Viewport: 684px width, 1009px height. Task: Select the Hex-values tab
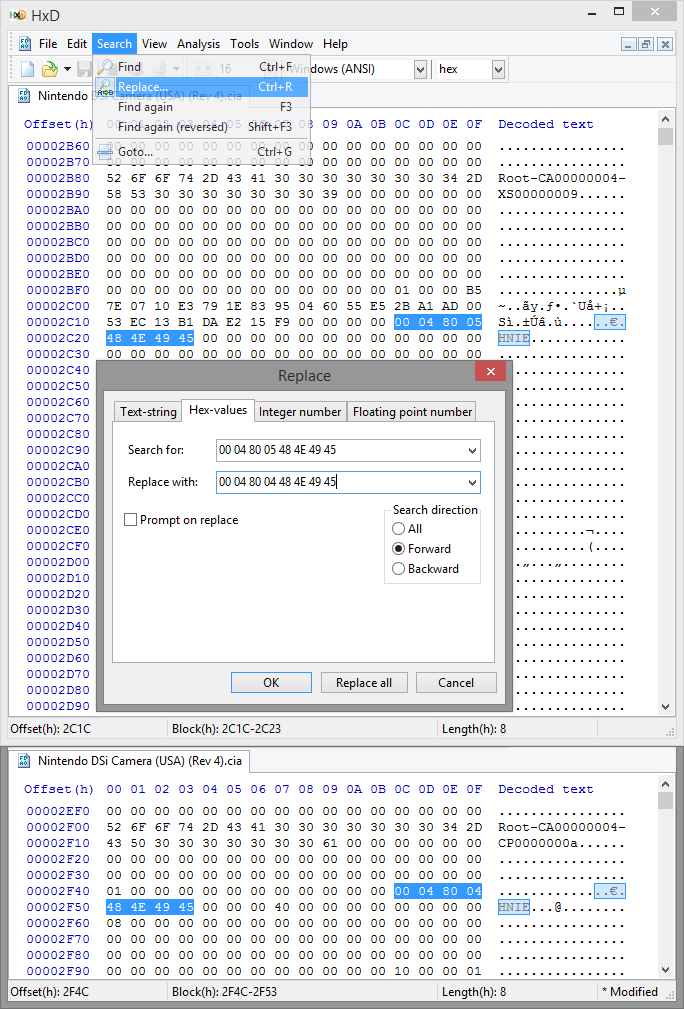pos(217,410)
